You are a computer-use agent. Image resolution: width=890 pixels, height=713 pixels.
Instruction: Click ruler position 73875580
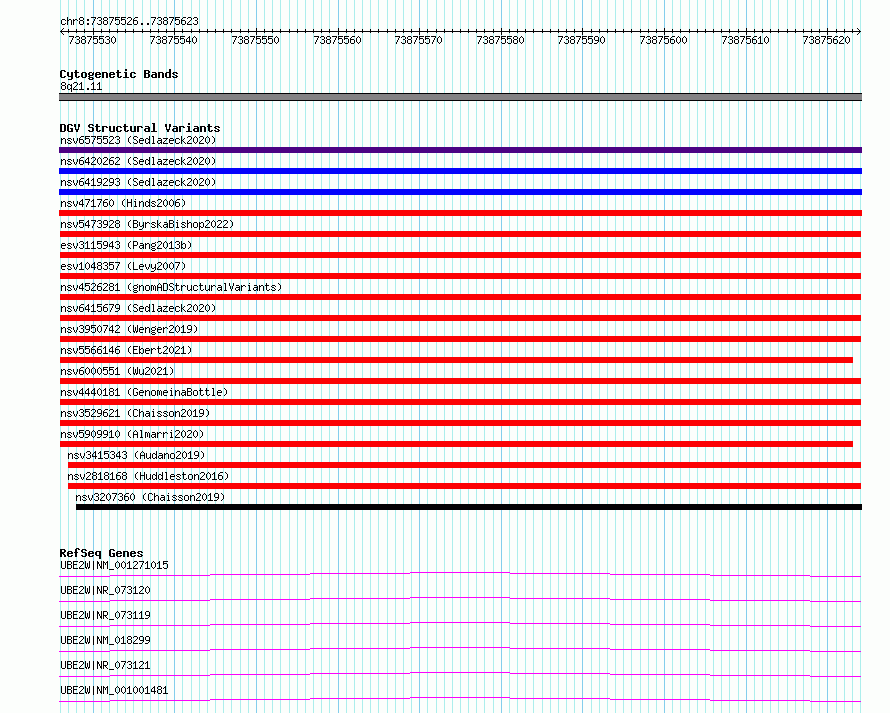point(500,40)
